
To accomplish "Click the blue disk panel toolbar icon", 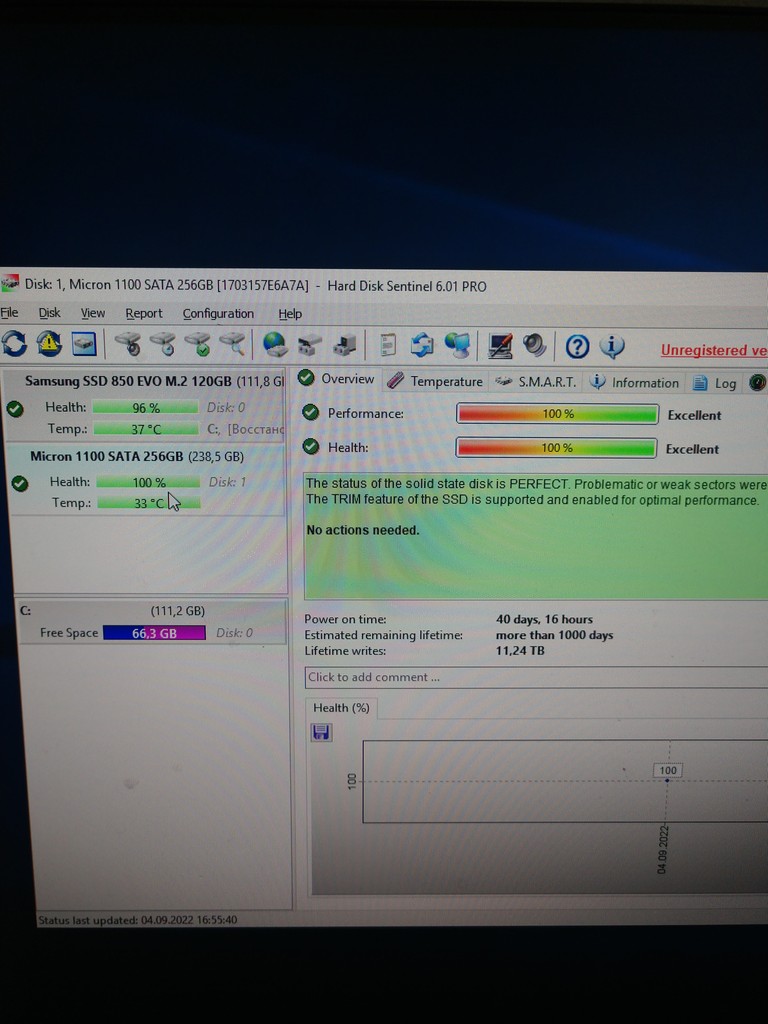I will click(x=84, y=344).
